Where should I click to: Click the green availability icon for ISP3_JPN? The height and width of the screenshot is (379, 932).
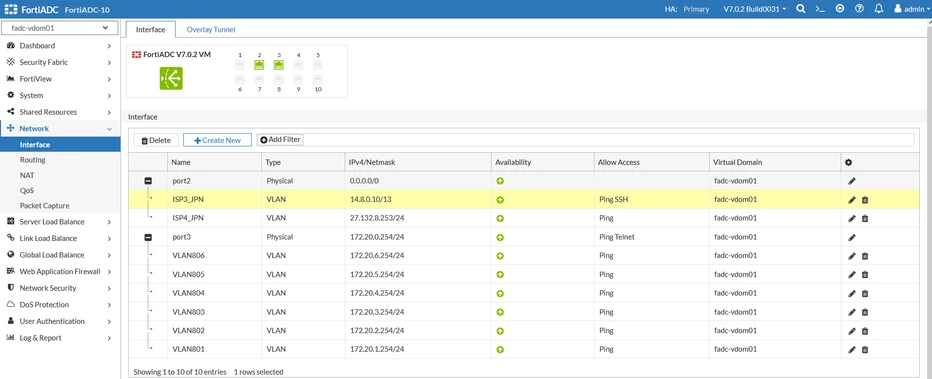click(500, 200)
